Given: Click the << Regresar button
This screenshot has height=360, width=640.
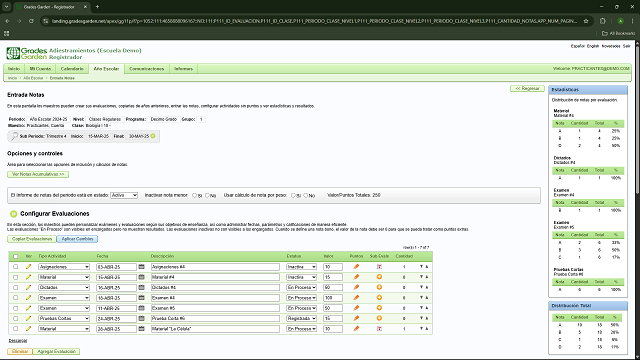Looking at the screenshot, I should click(x=527, y=89).
